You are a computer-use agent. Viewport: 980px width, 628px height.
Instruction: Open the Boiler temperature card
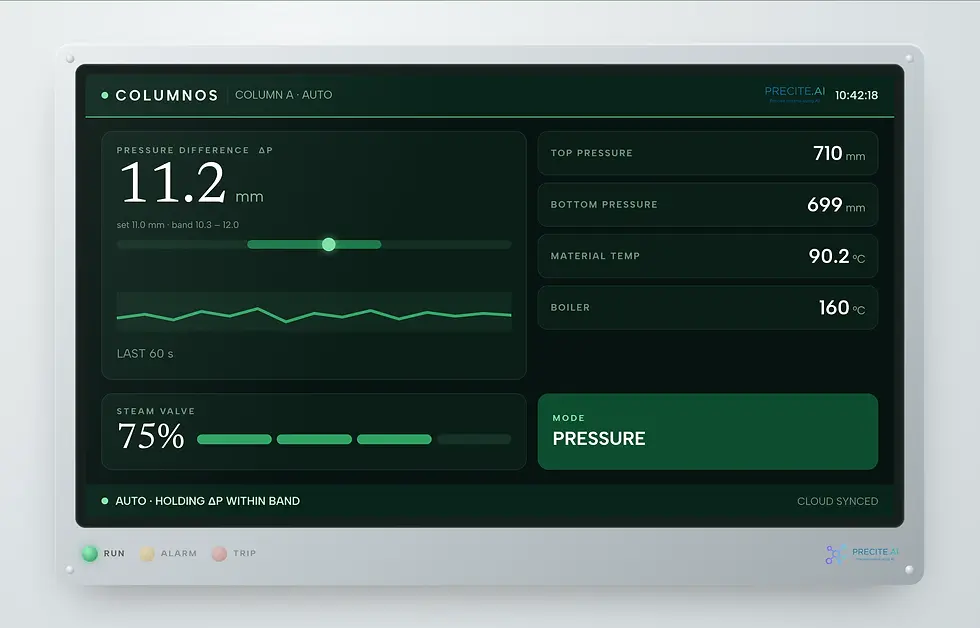[708, 307]
